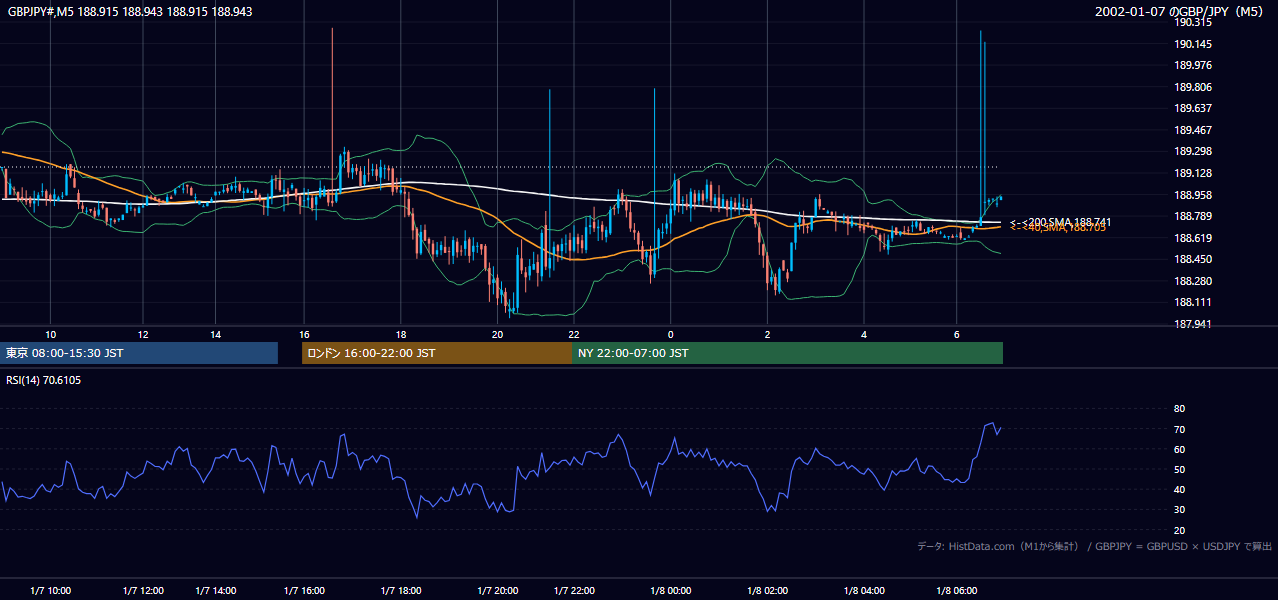Click the bottom date label 1/7 18:00
1278x600 pixels.
click(x=400, y=590)
